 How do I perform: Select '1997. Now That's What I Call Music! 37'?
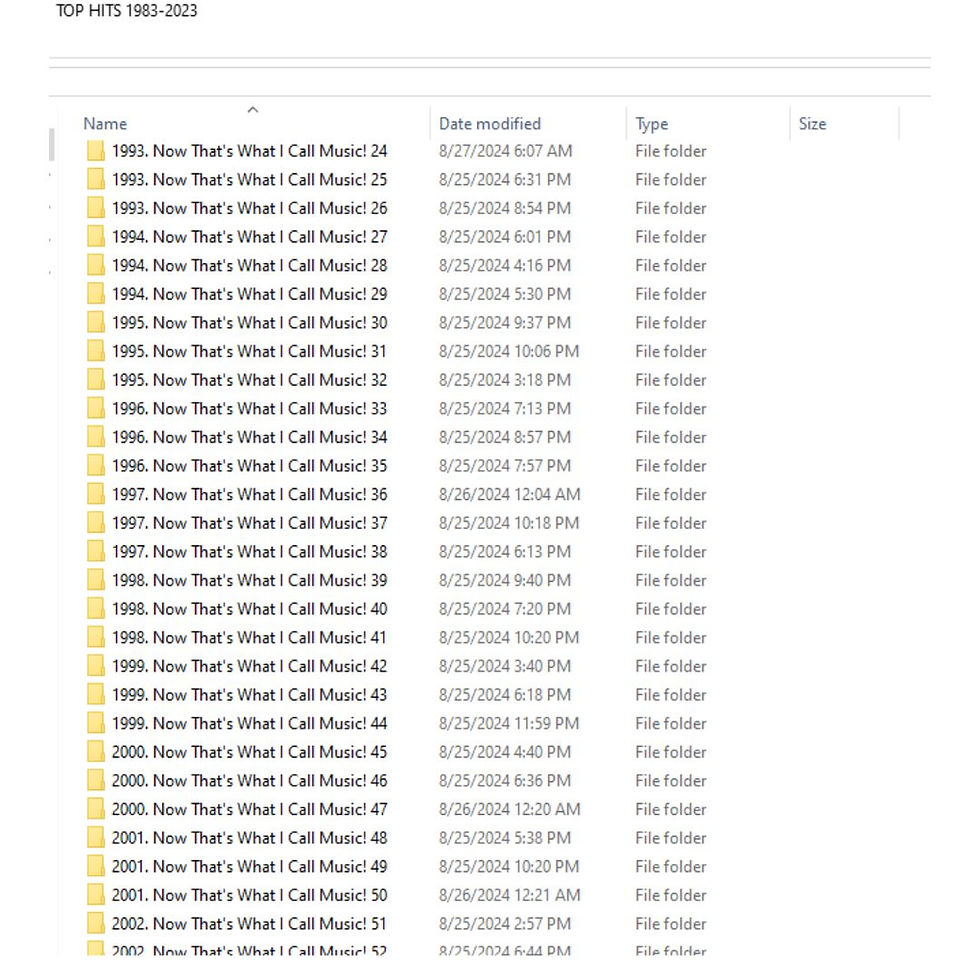249,523
